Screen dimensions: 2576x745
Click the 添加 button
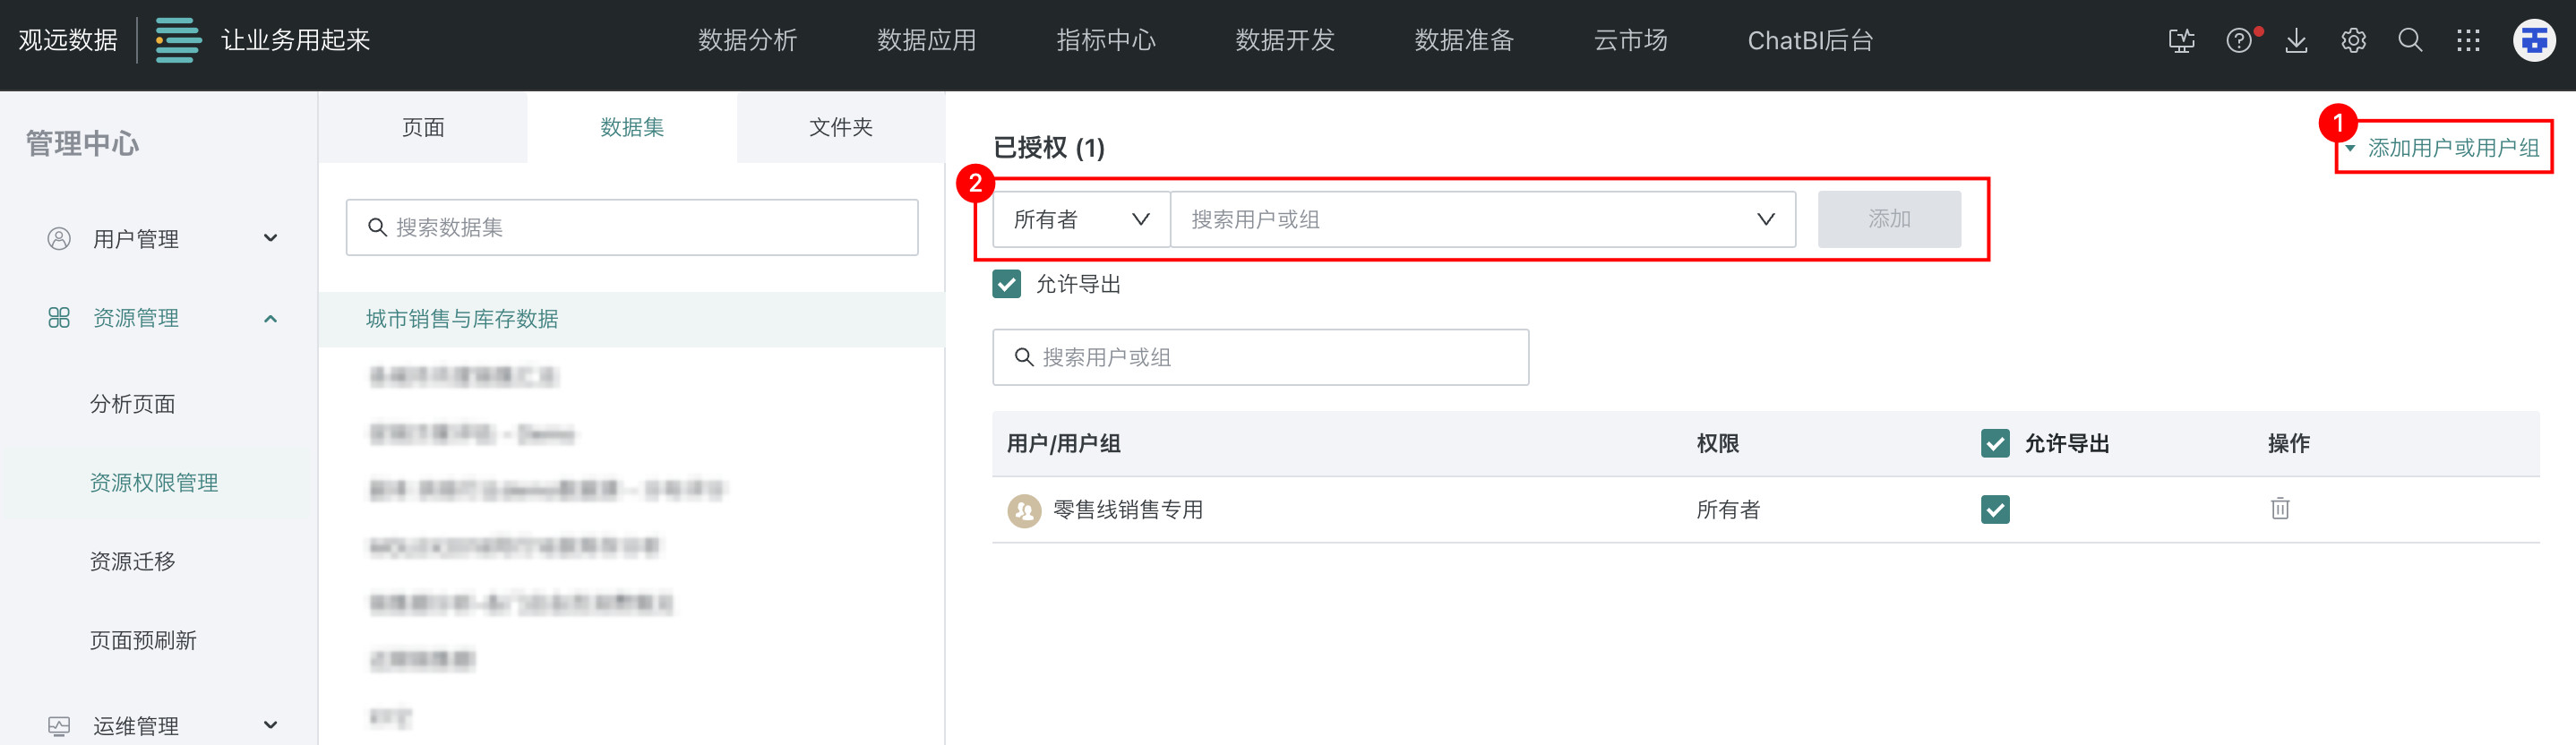click(x=1888, y=219)
